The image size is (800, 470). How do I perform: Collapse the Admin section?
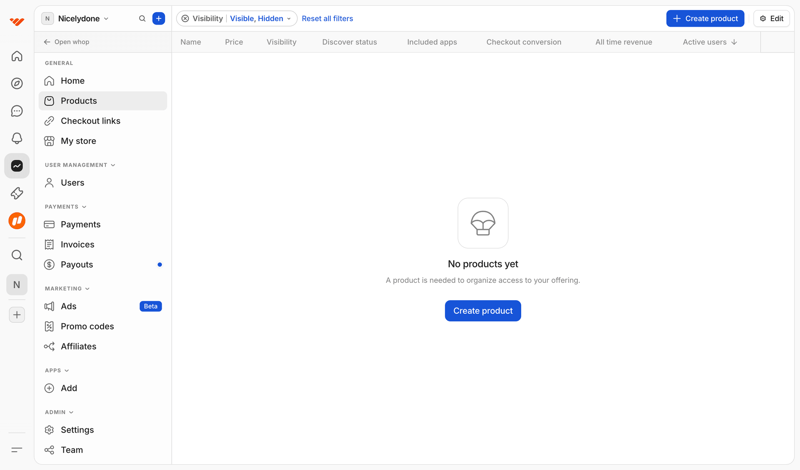point(59,412)
